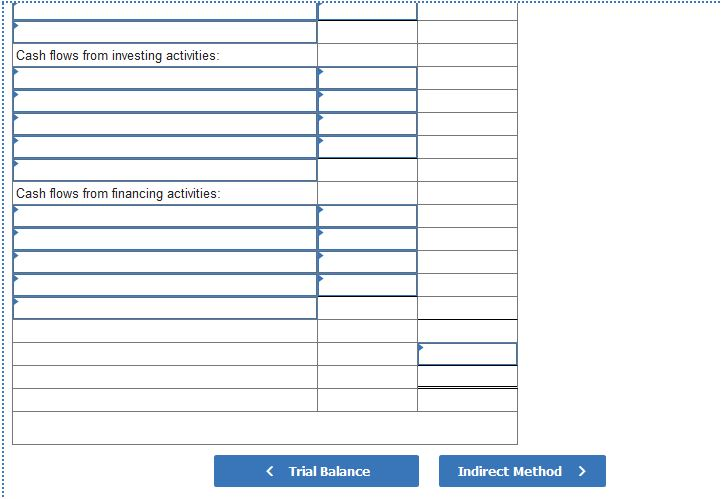This screenshot has height=499, width=722.
Task: Select fourth amount field under investing activities
Action: pyautogui.click(x=367, y=147)
